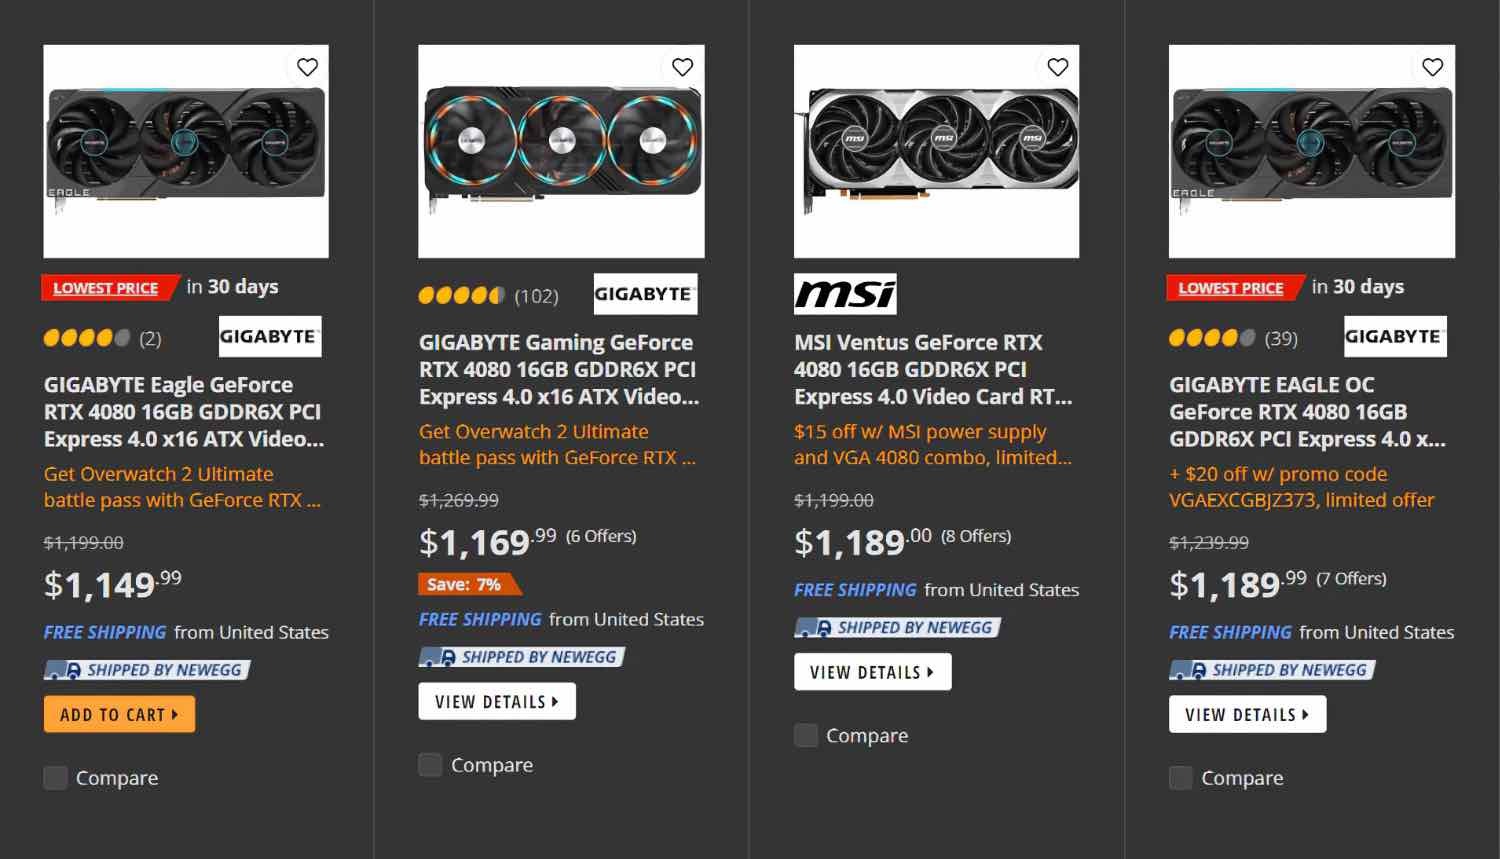Add GIGABYTE Eagle RTX 4080 to wishlist

click(x=307, y=67)
